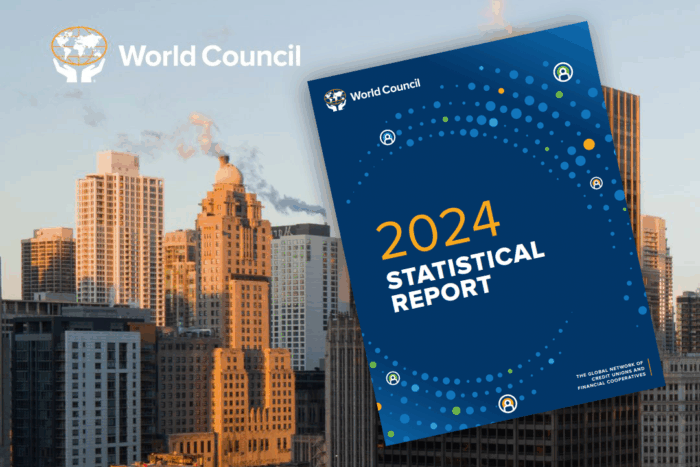Screen dimensions: 700x467
Task: Click the orange 2024 year text
Action: pos(440,229)
